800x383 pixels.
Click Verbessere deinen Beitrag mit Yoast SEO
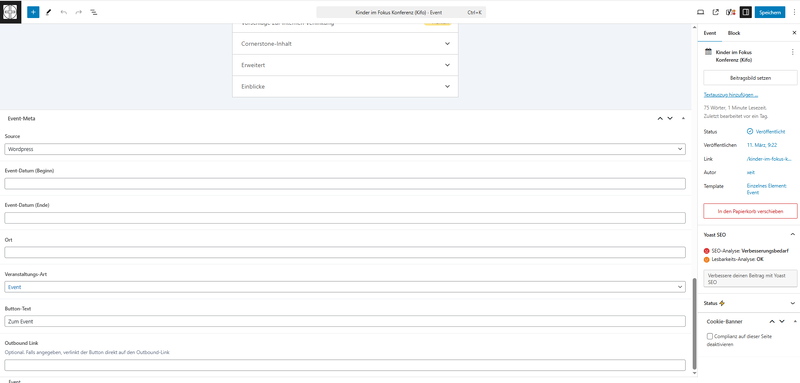point(750,278)
